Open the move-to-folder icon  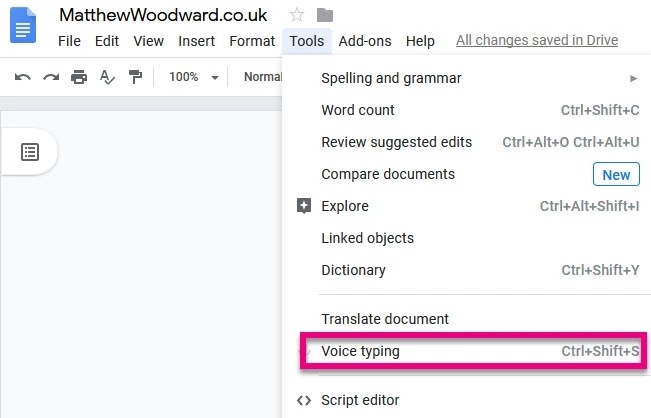325,15
